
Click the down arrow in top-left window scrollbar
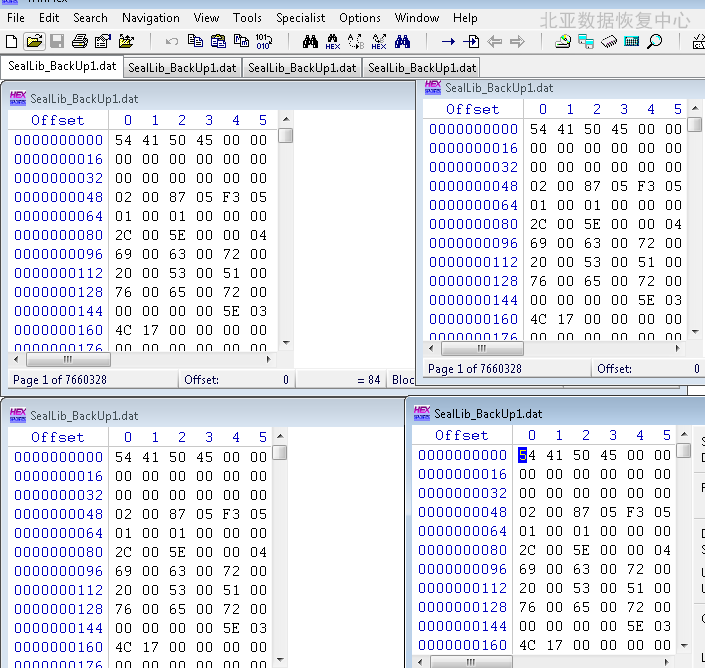click(286, 343)
